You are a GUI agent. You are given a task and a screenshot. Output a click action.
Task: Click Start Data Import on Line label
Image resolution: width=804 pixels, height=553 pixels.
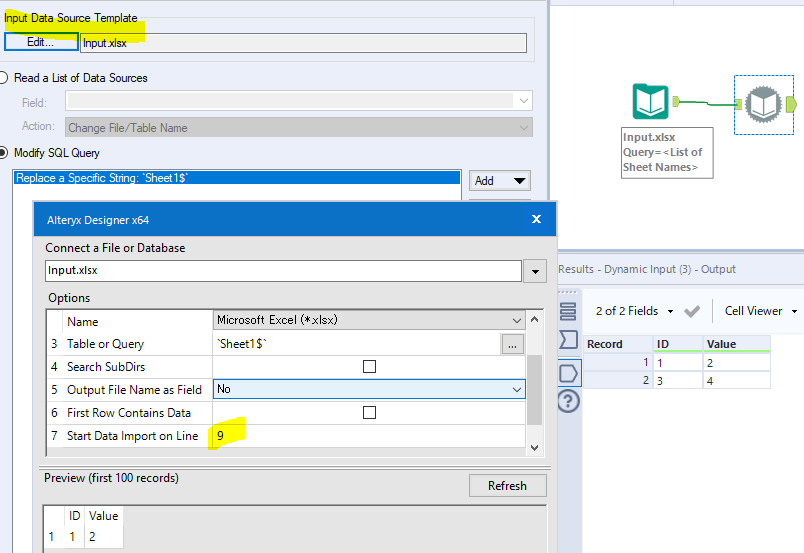pos(133,436)
